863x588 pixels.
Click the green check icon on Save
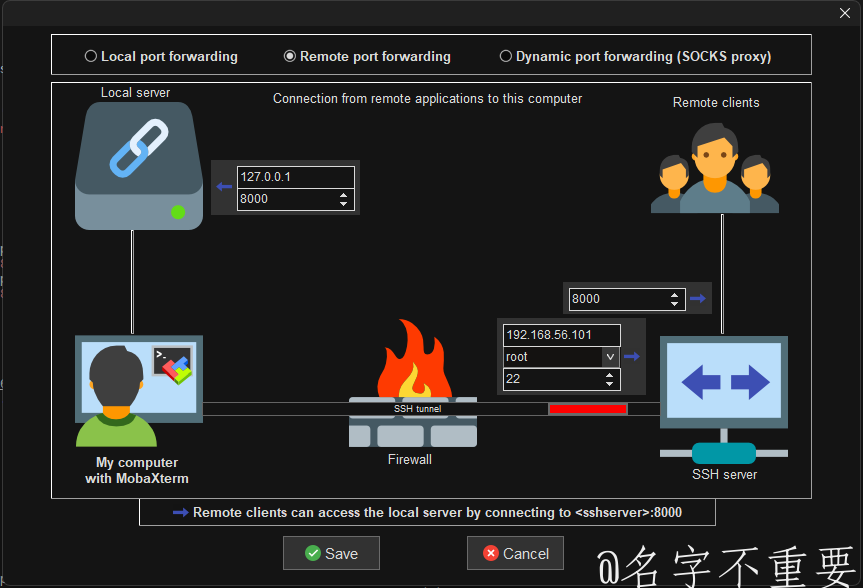tap(313, 553)
